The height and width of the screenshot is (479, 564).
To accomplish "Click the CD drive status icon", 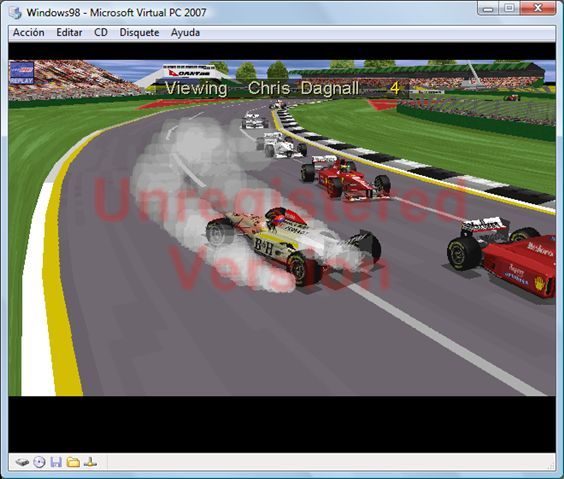I will [x=39, y=462].
